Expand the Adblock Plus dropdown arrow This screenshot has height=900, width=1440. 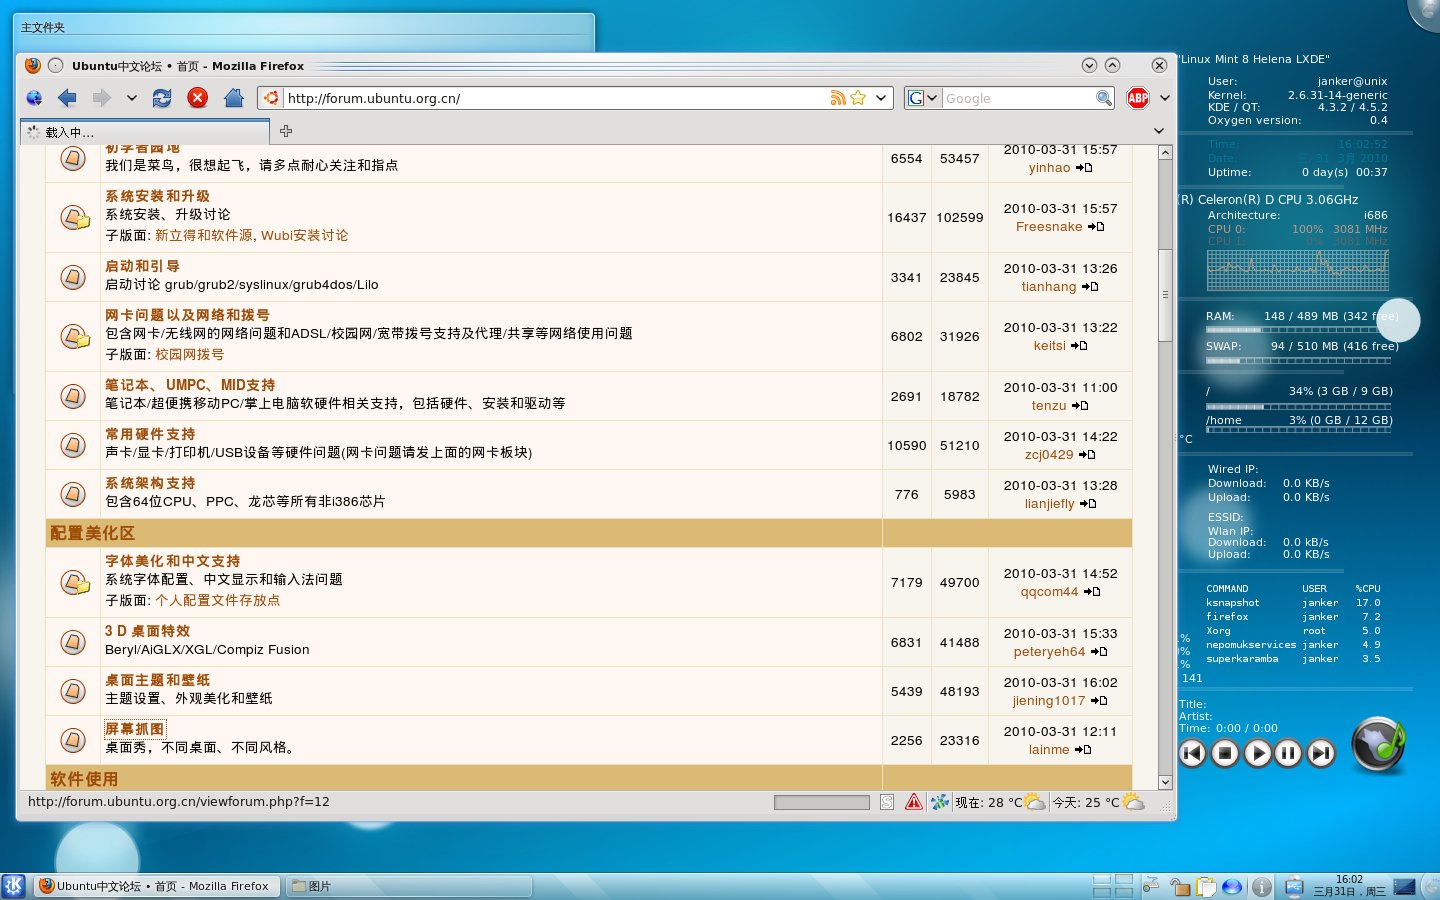click(x=1165, y=98)
